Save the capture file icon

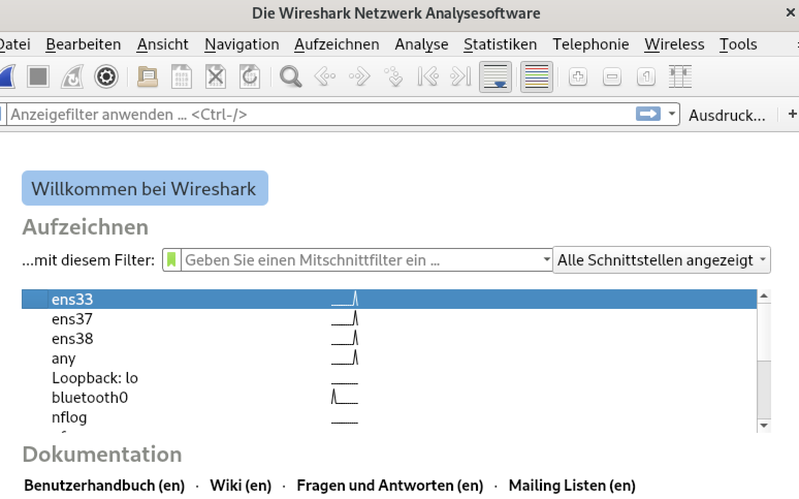pos(181,77)
